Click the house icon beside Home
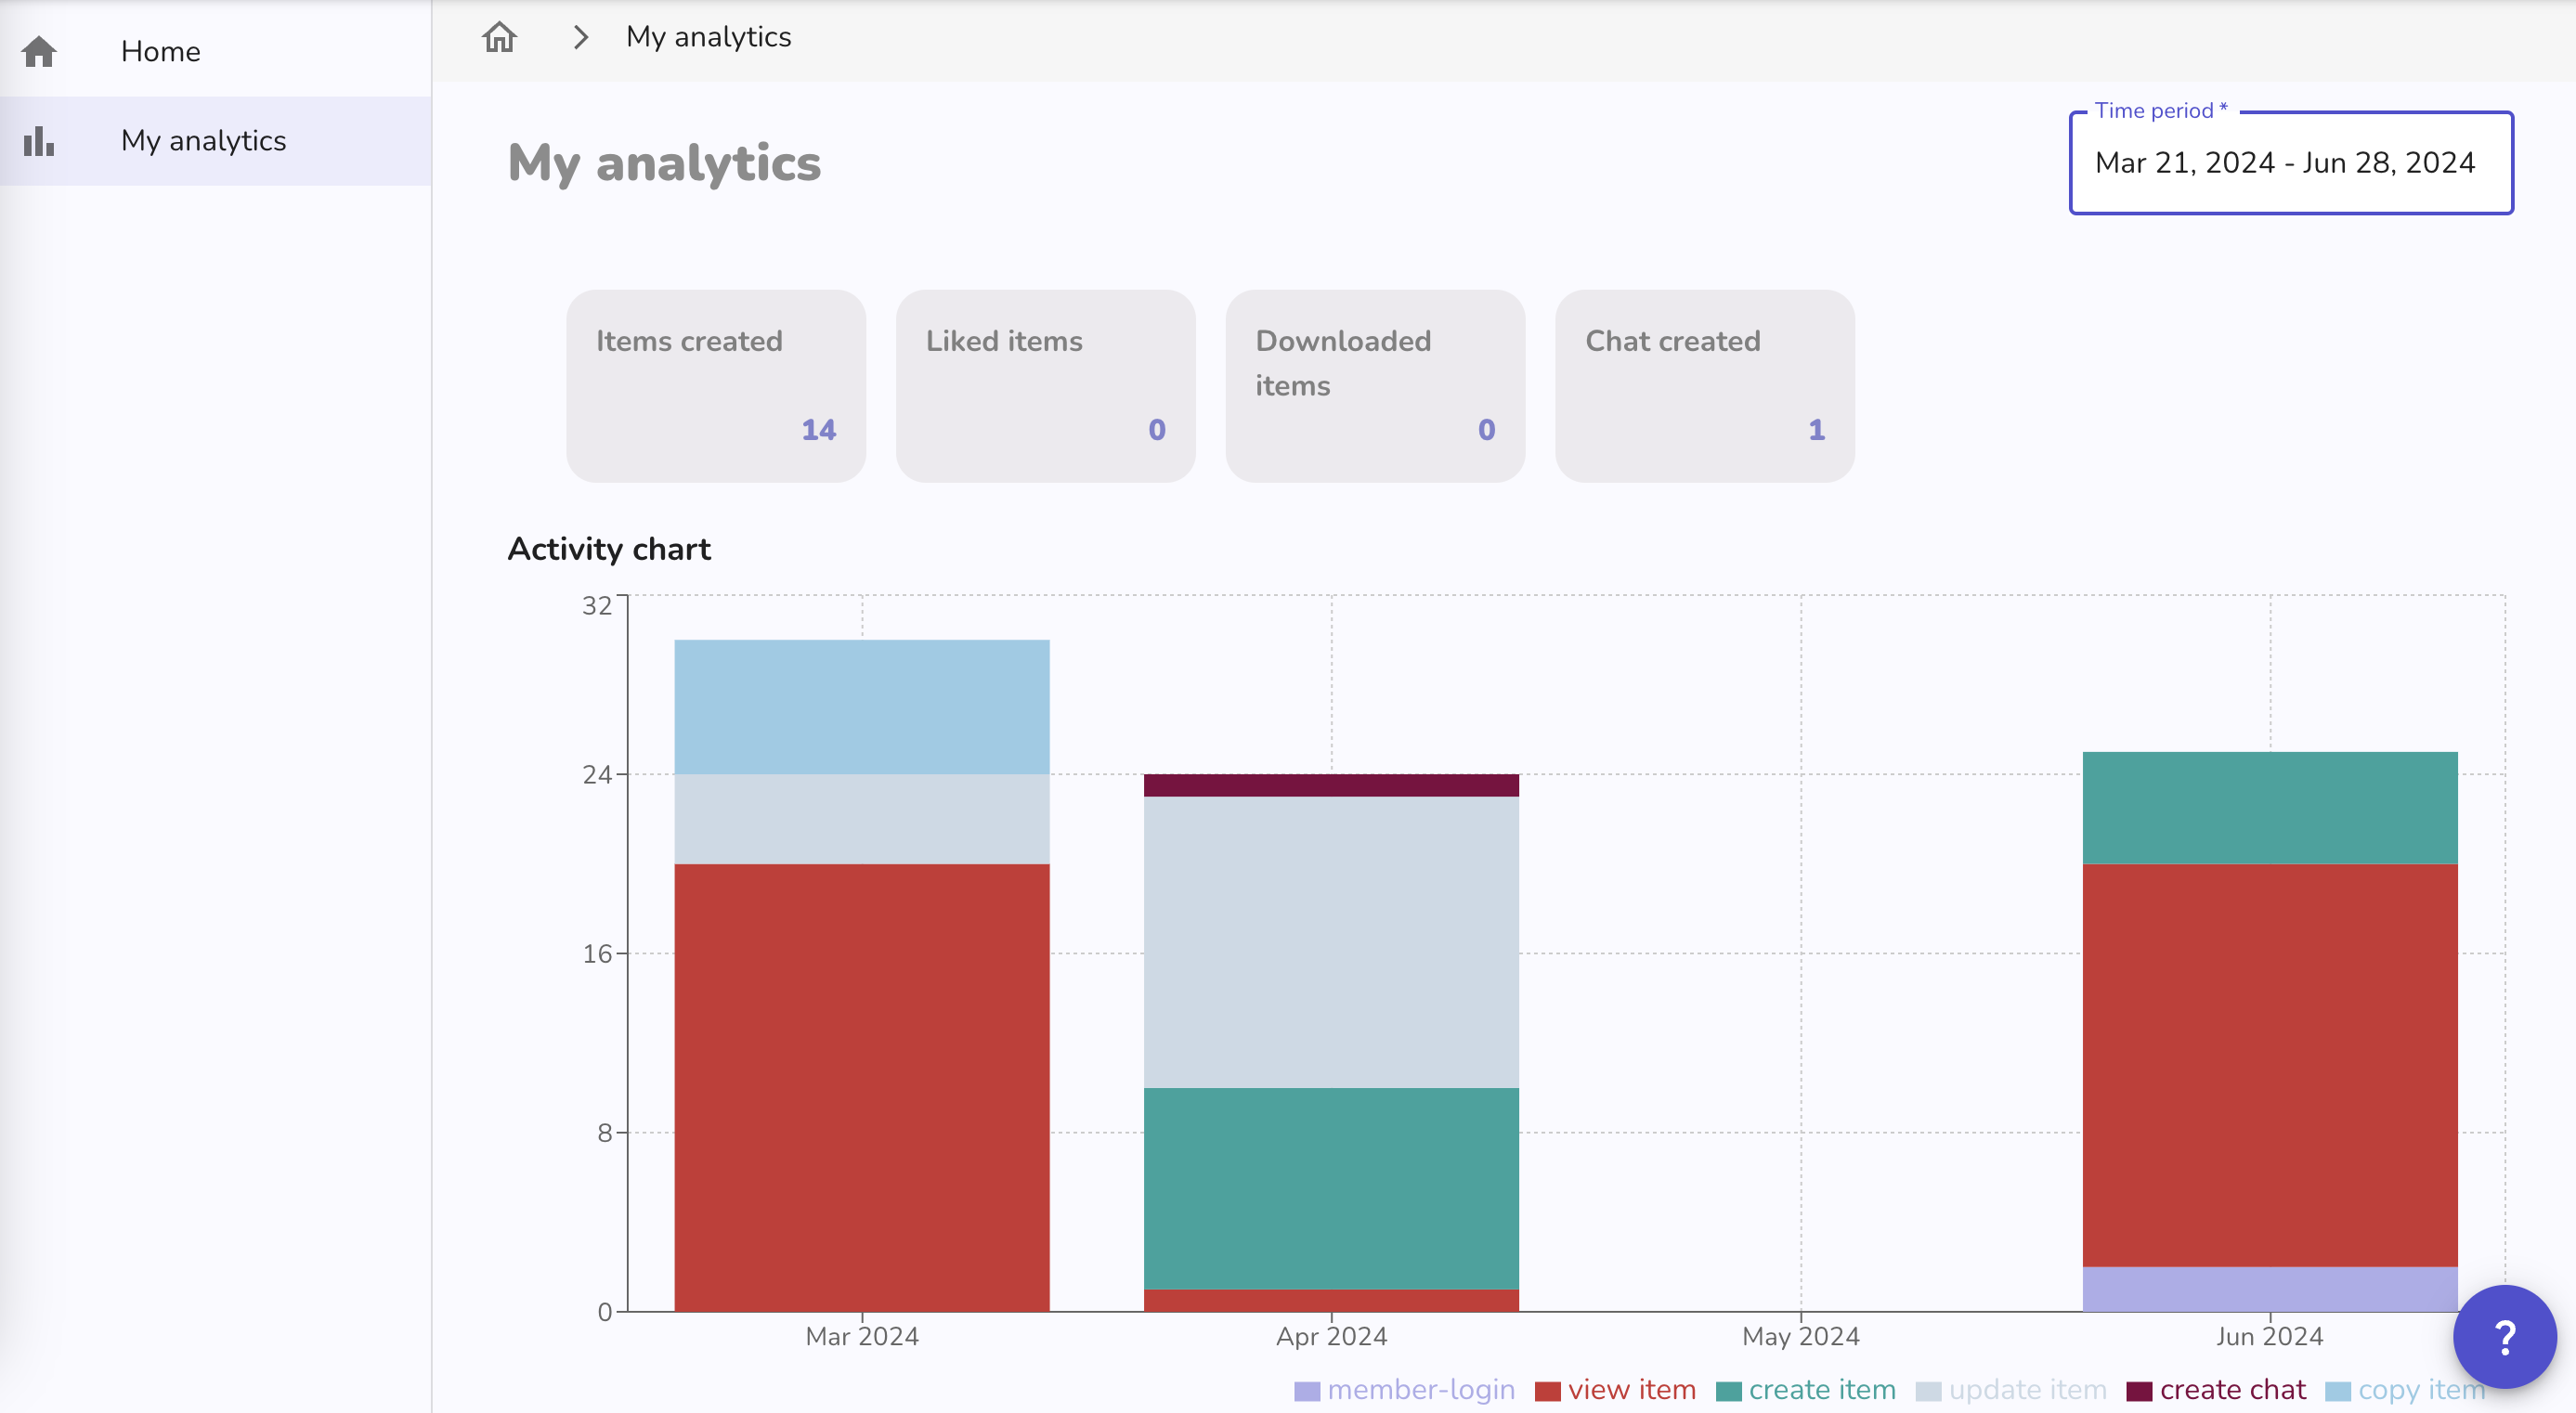This screenshot has height=1413, width=2576. pyautogui.click(x=37, y=50)
